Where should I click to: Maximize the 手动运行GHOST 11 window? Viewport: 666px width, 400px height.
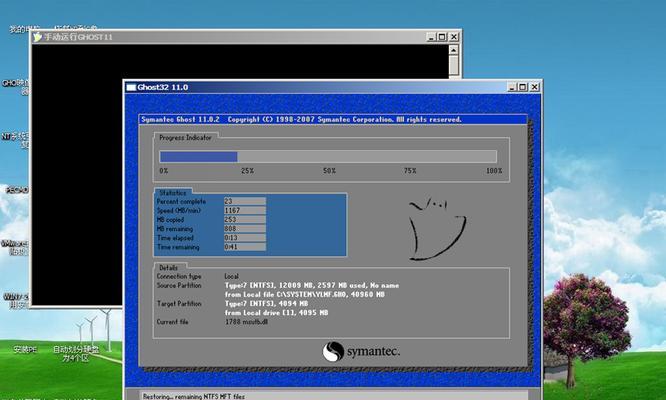coord(442,37)
